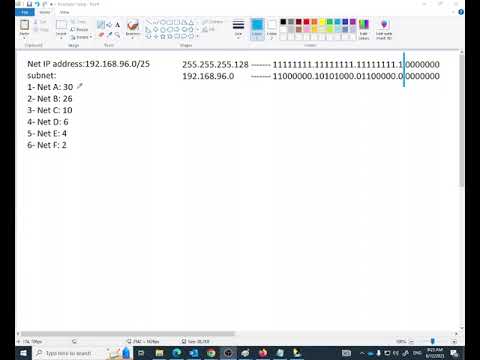Open the Edit colors dialog

[364, 29]
